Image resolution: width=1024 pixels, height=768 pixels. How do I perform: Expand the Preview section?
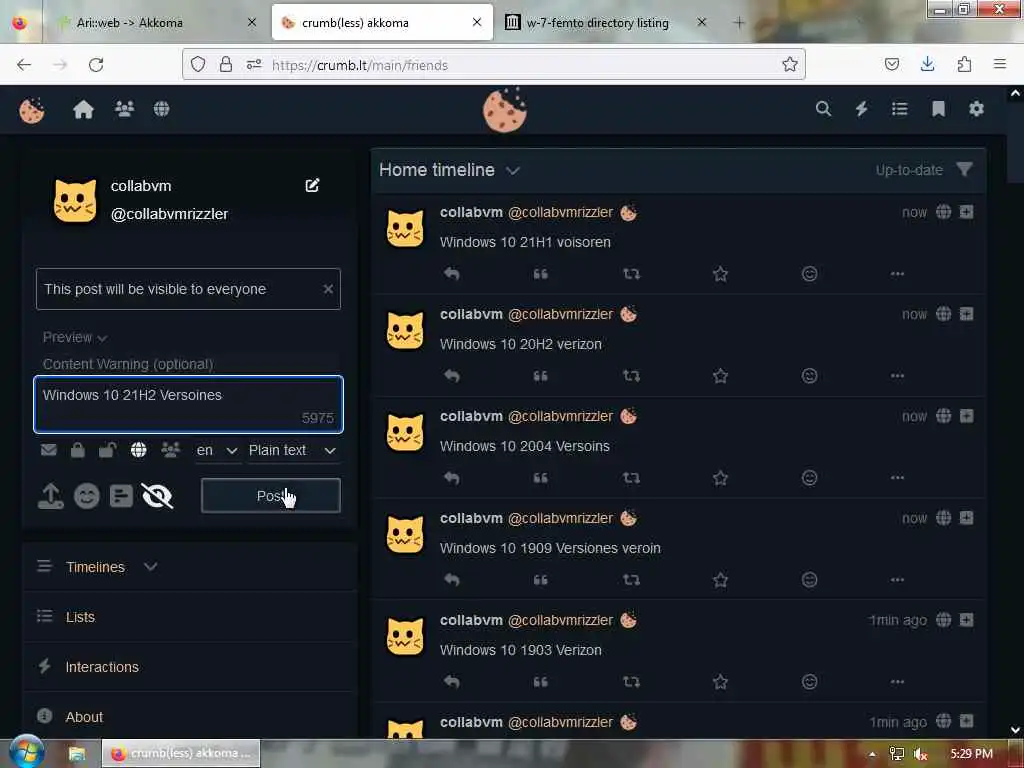74,338
